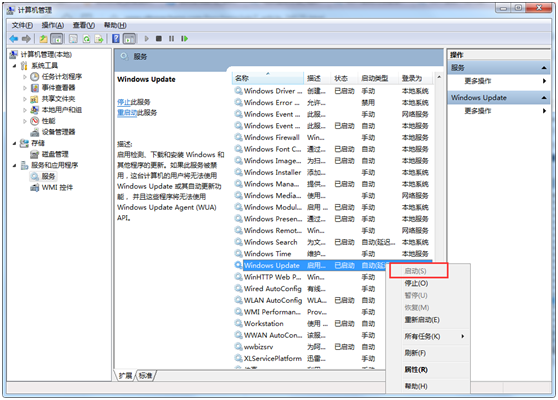Click the Back arrow toolbar icon
The image size is (558, 400).
(14, 38)
